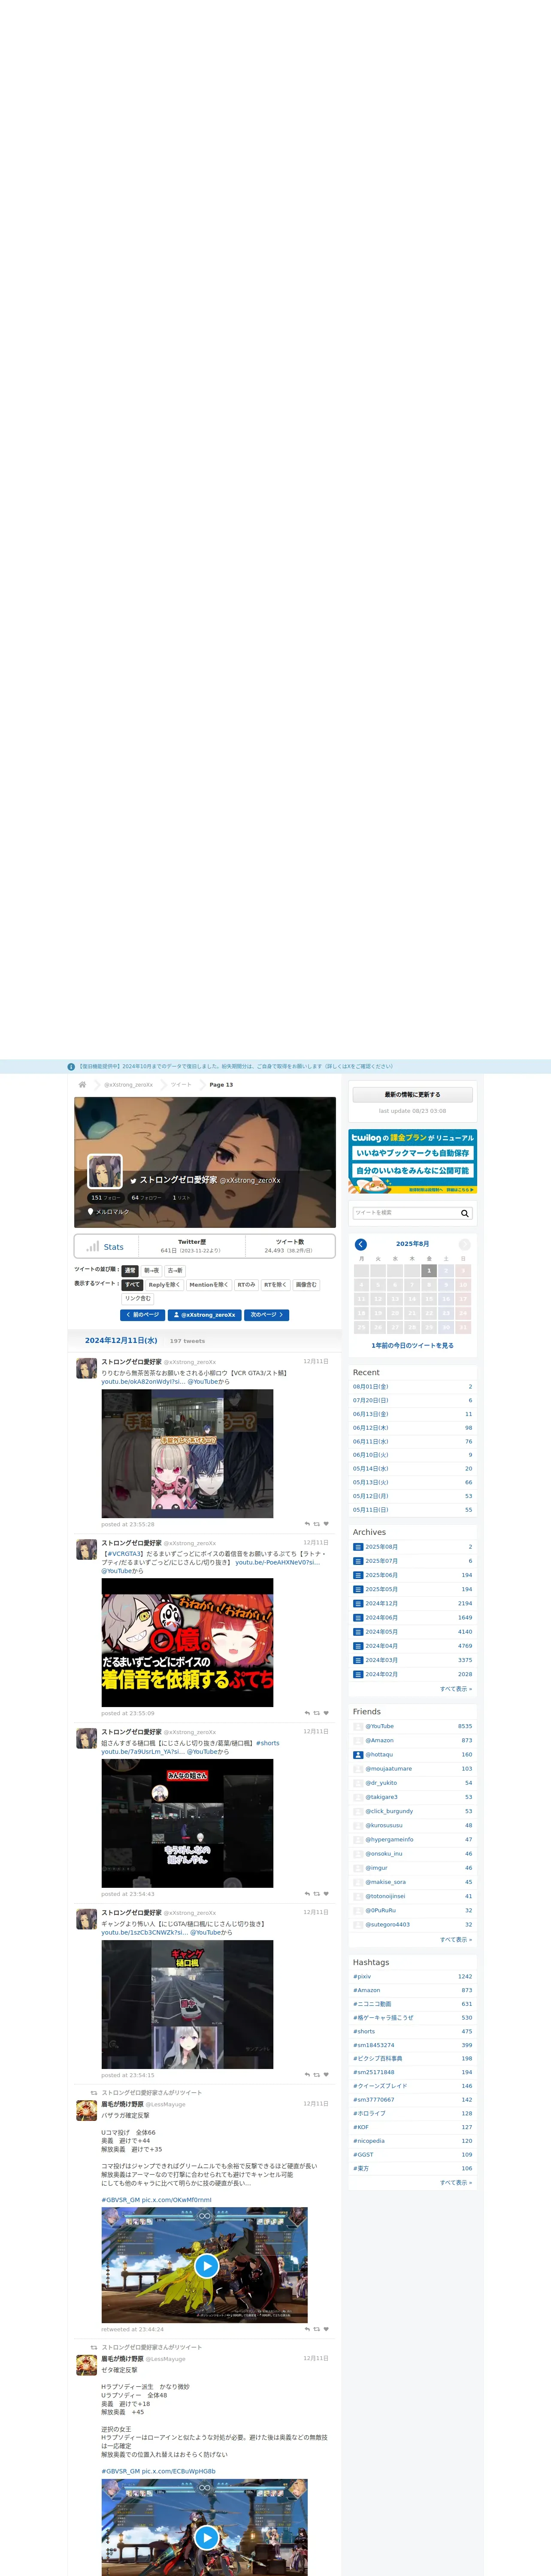Click the archive icon beside 2024年12月

[x=358, y=1603]
